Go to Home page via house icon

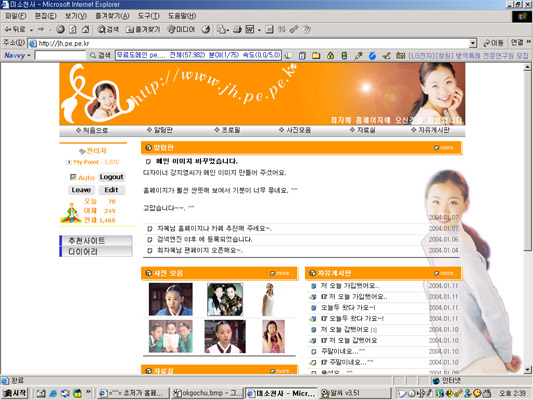(x=85, y=30)
